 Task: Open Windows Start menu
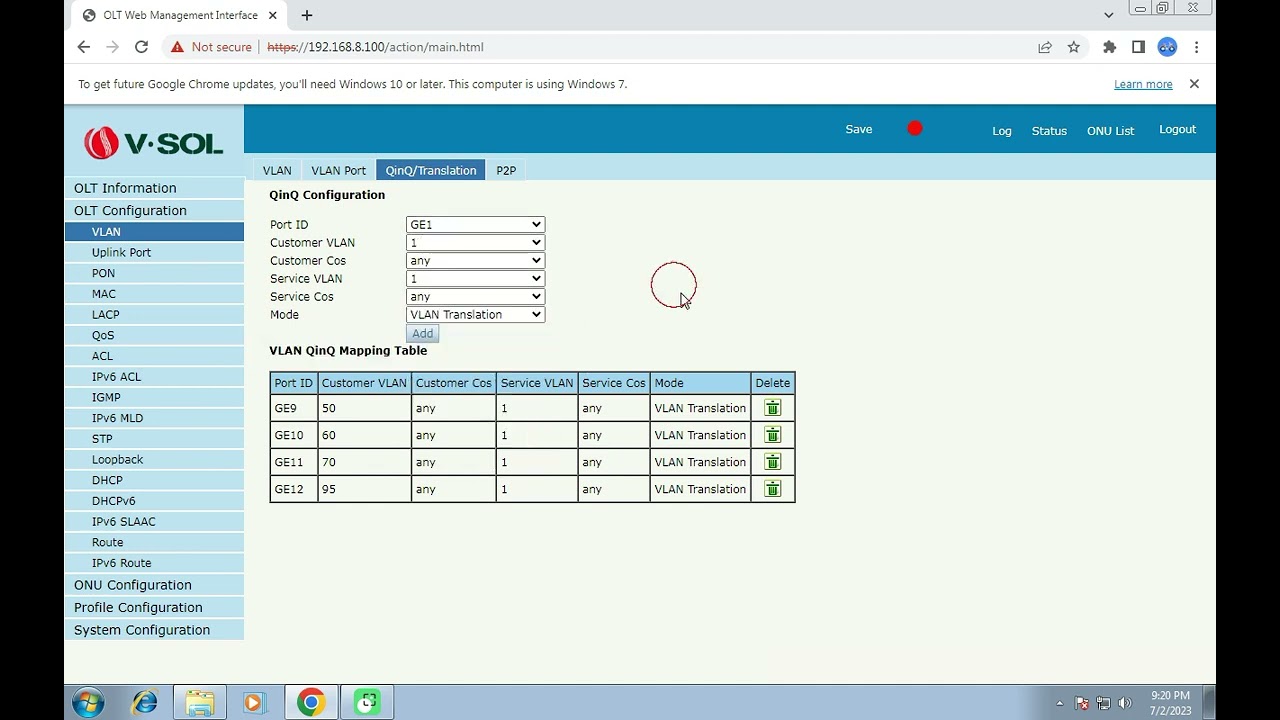pyautogui.click(x=88, y=703)
